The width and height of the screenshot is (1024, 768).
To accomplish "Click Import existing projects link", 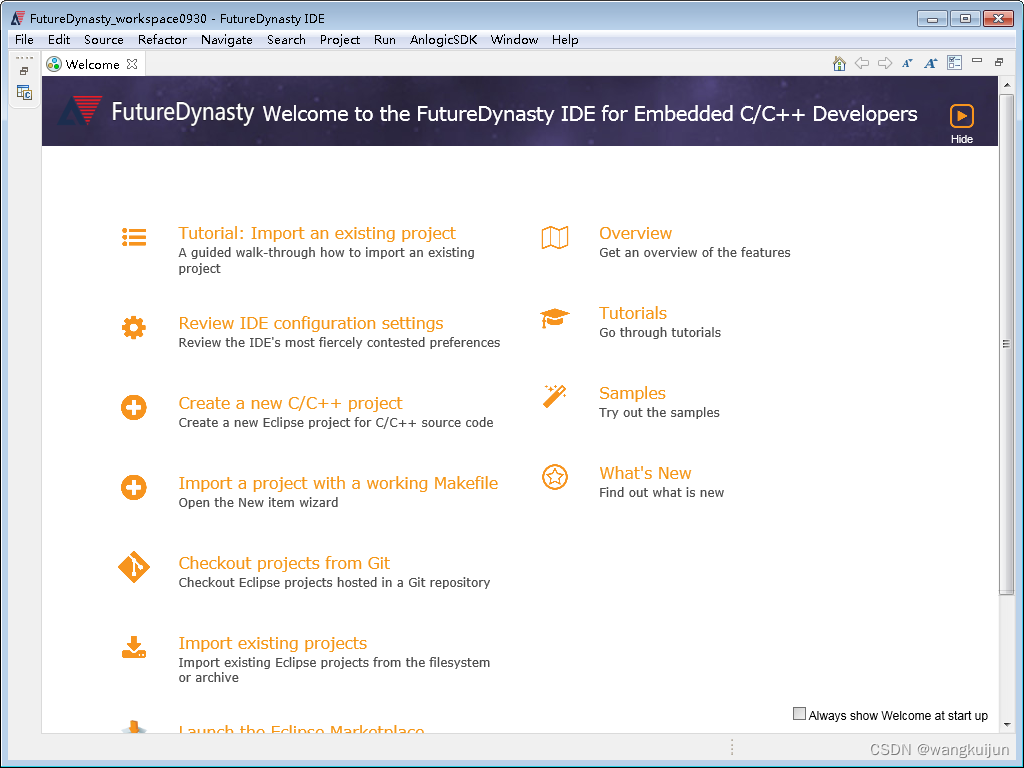I will [273, 643].
